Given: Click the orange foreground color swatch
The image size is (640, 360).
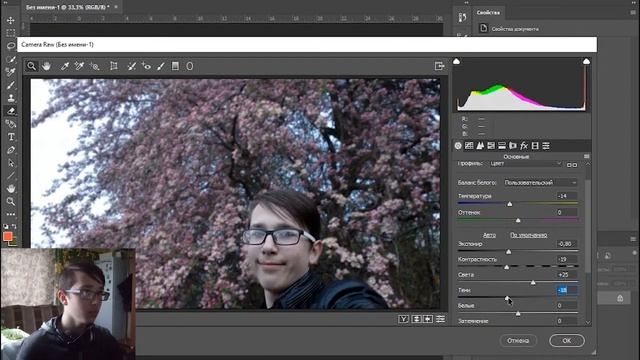Looking at the screenshot, I should point(7,236).
